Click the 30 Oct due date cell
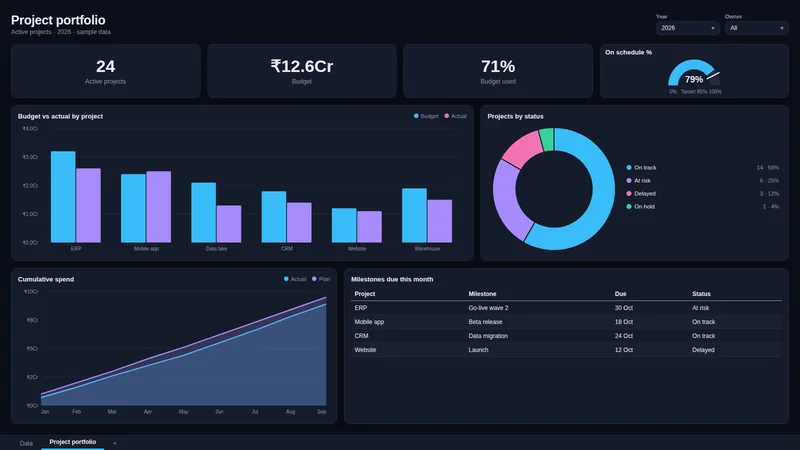 [x=623, y=308]
